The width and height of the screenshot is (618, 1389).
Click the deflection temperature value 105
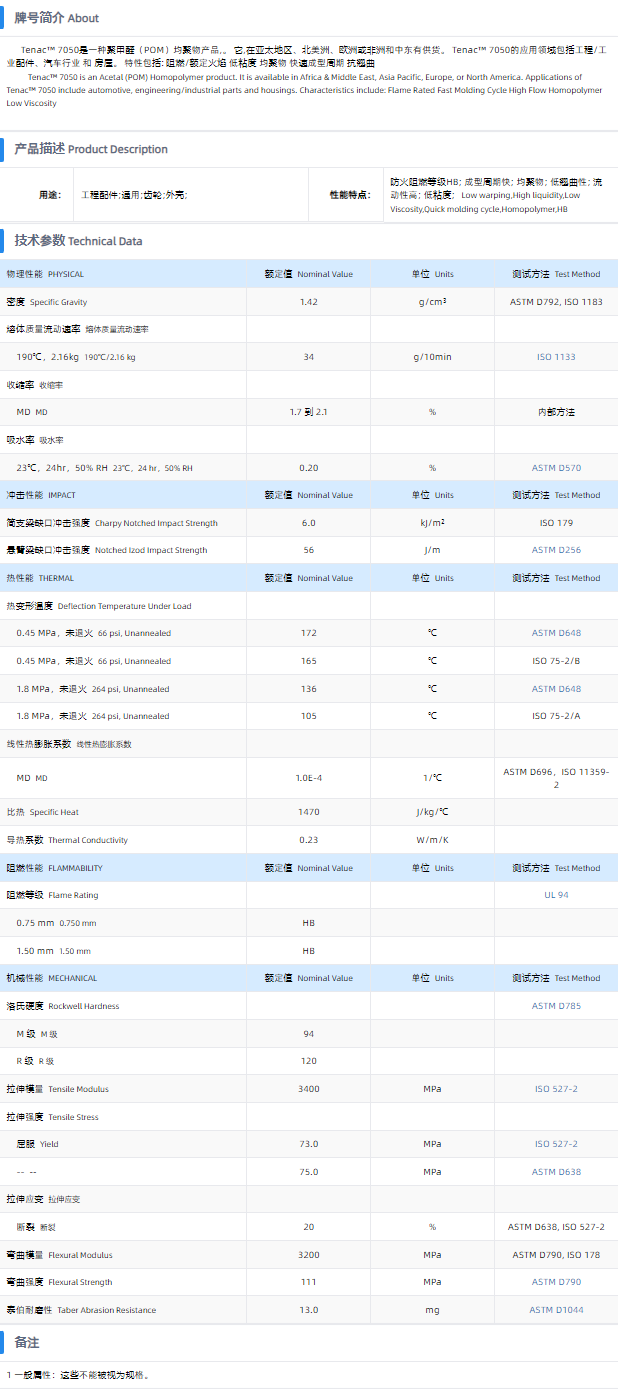(x=309, y=716)
